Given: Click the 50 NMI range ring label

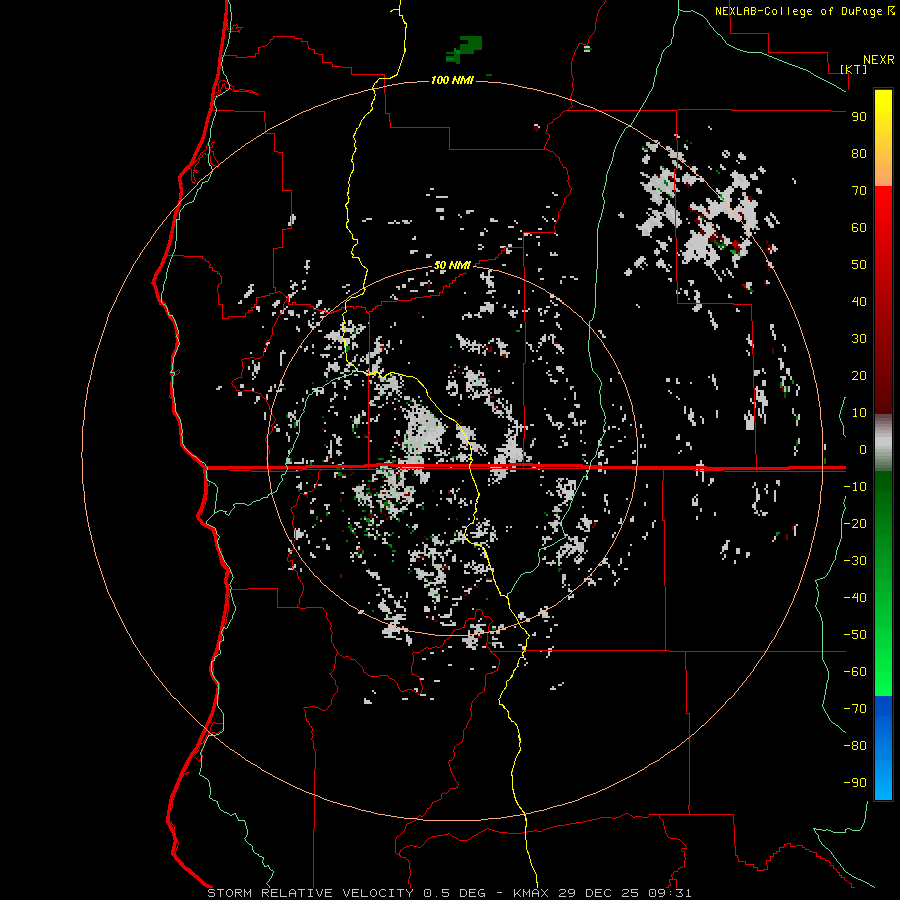Looking at the screenshot, I should 451,265.
